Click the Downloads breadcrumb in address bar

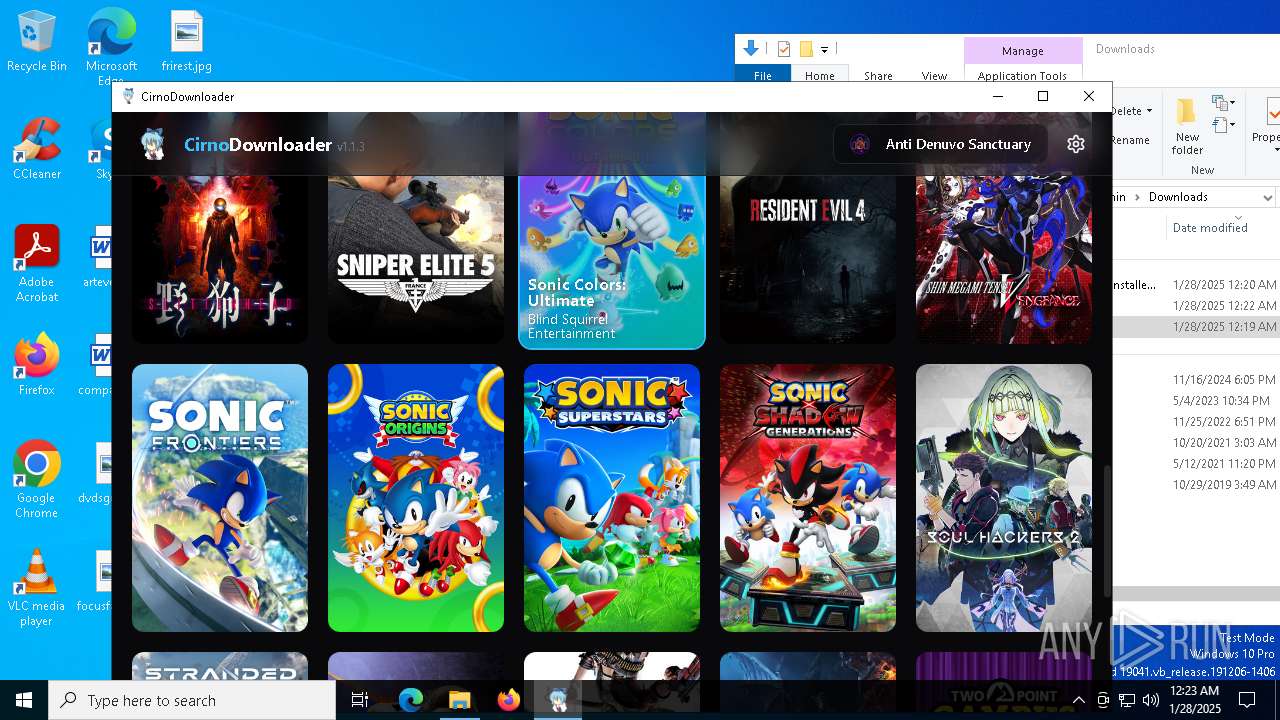point(1178,197)
